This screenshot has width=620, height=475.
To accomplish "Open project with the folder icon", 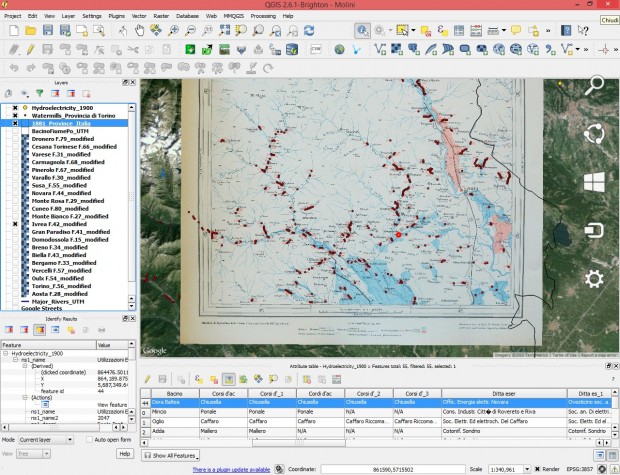I will 30,30.
